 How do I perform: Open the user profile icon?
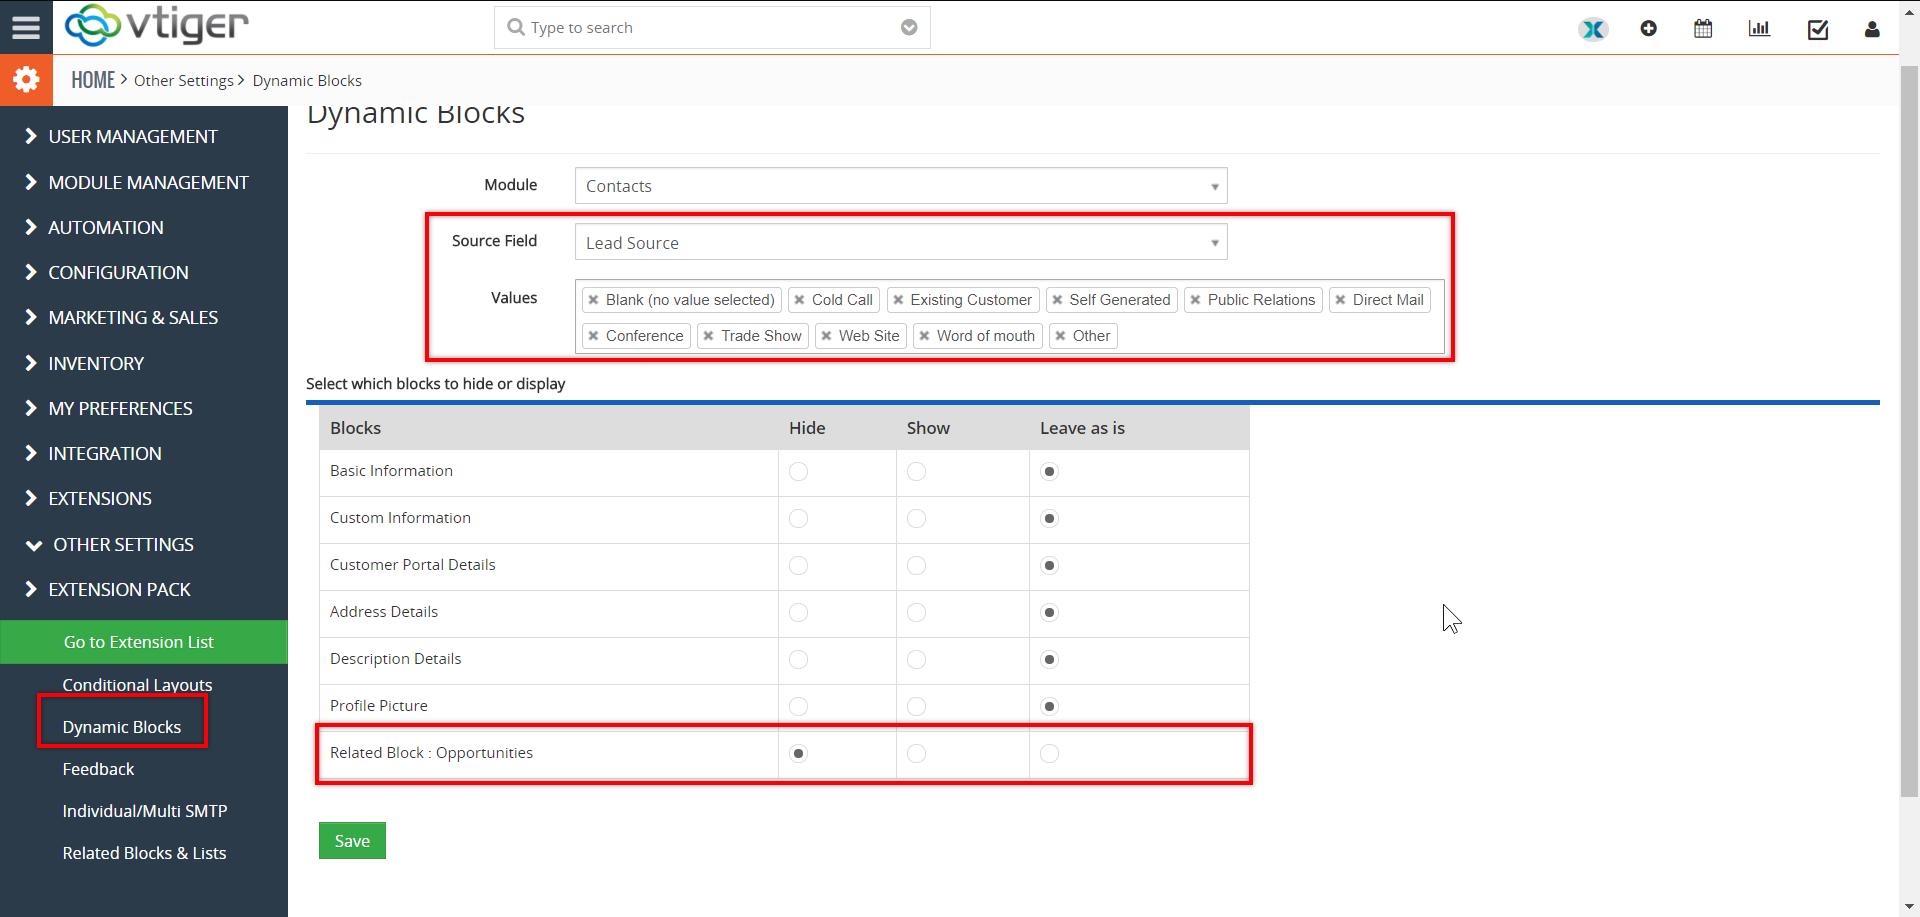pos(1872,29)
